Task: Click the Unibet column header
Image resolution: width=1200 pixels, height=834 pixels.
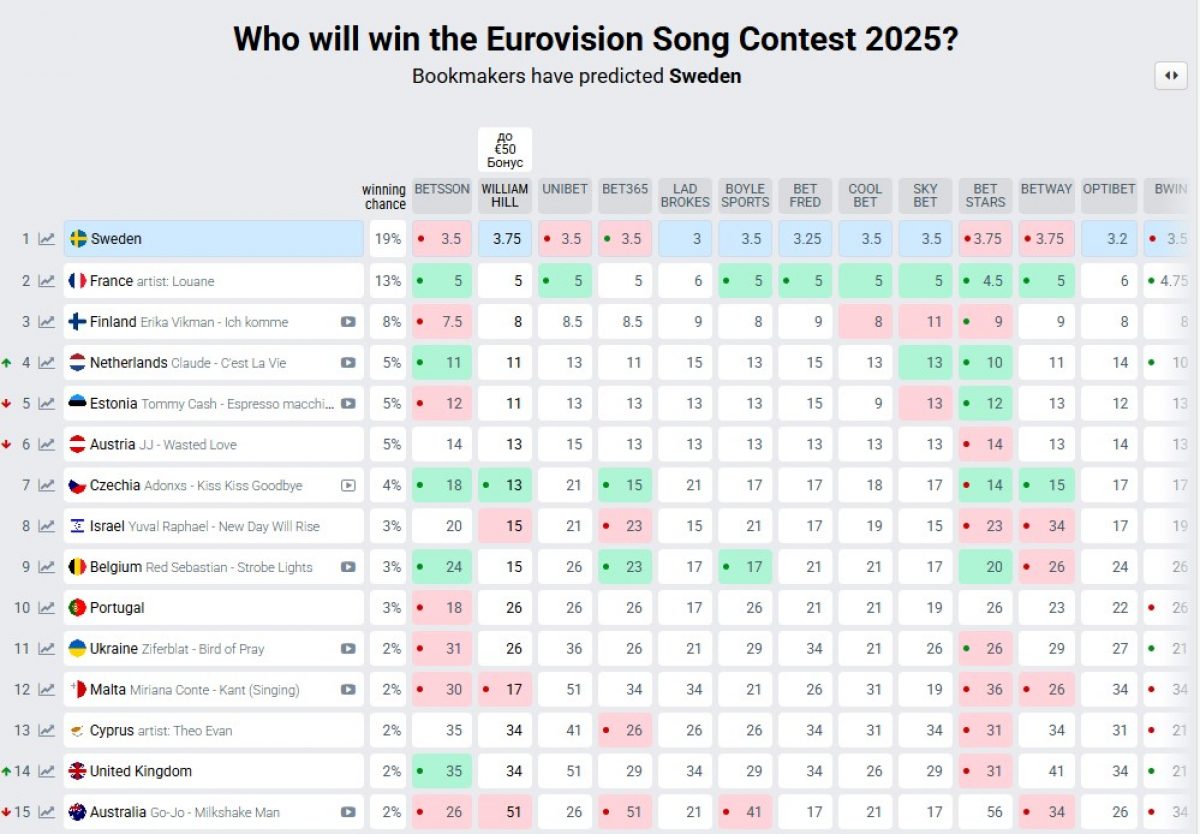Action: 565,189
